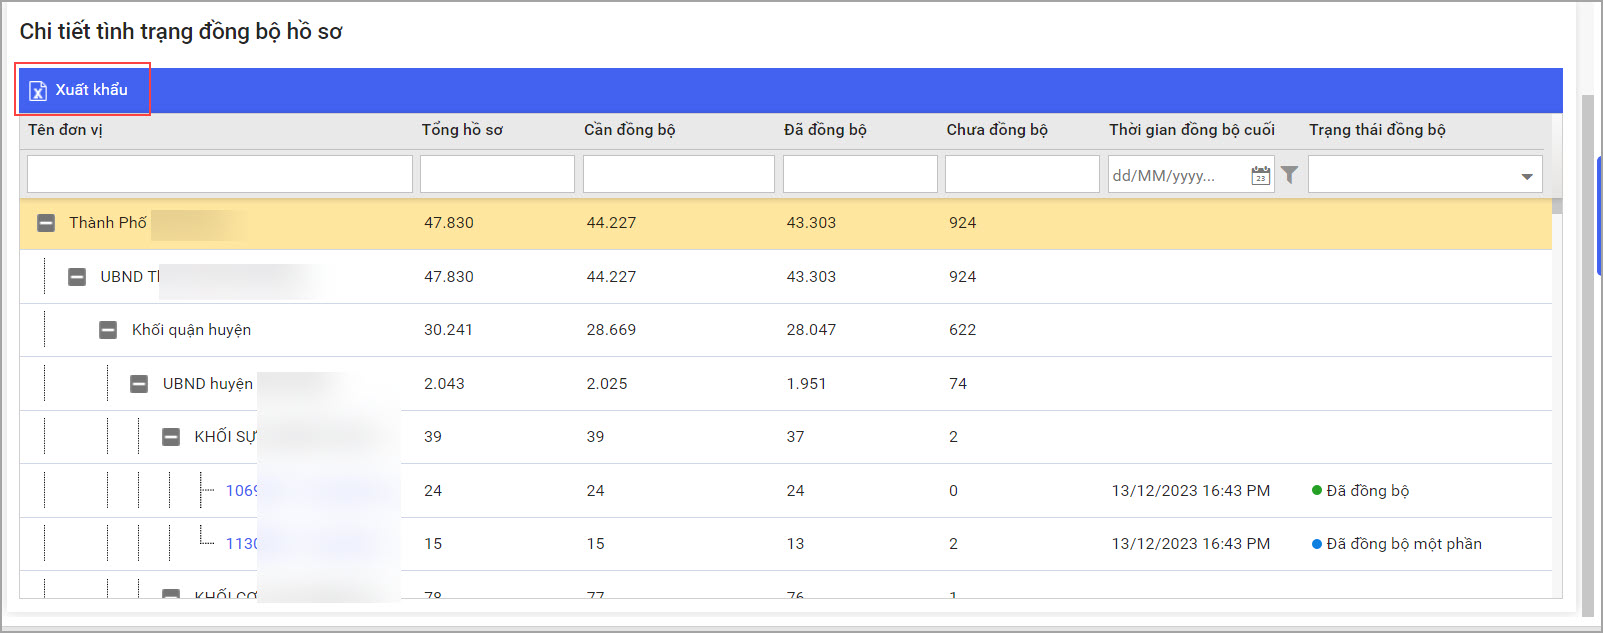The width and height of the screenshot is (1603, 633).
Task: Focus the Cần đồng bộ filter box
Action: 679,174
